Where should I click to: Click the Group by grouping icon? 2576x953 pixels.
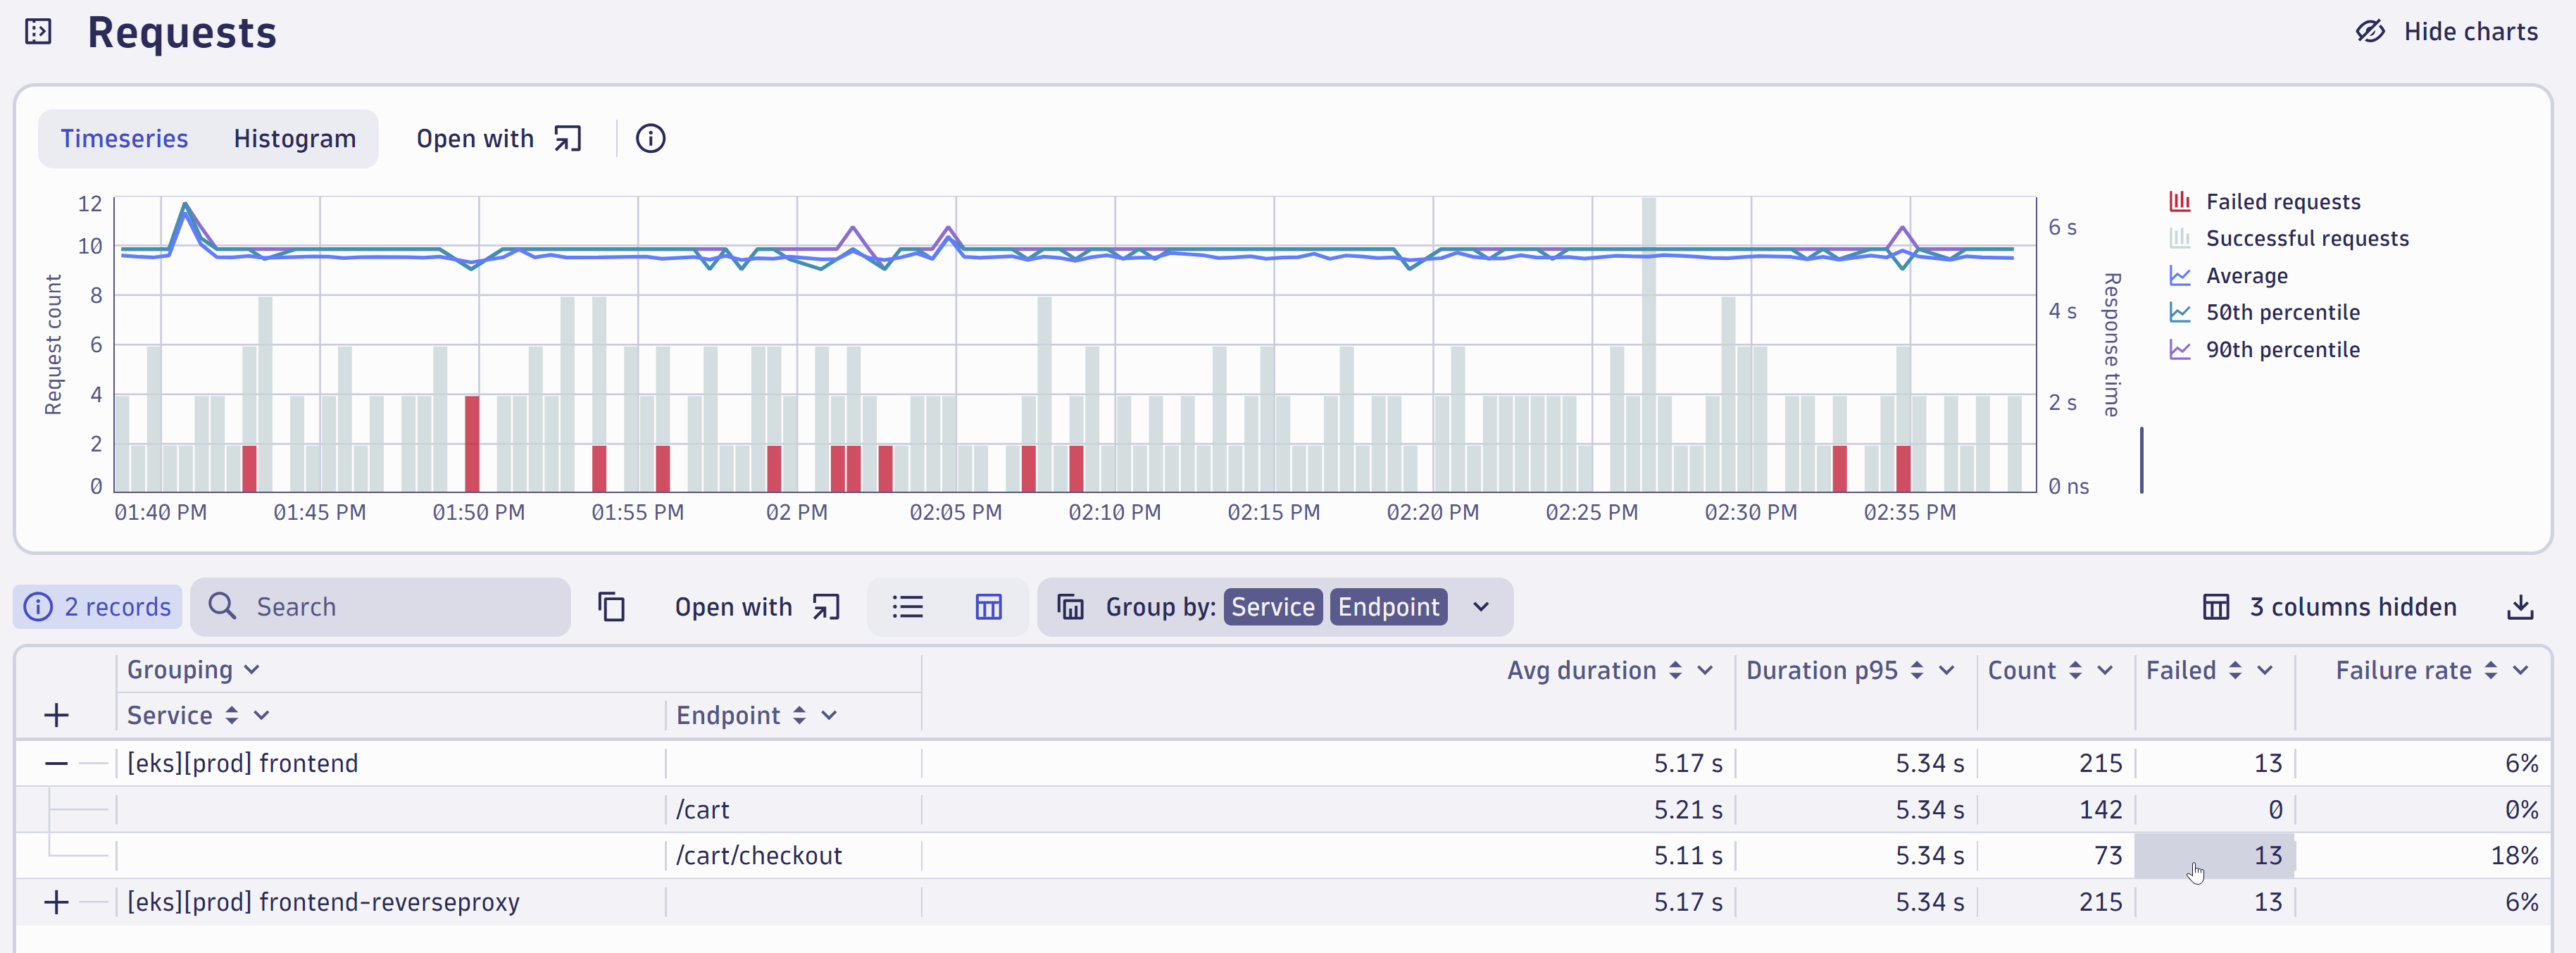1070,607
